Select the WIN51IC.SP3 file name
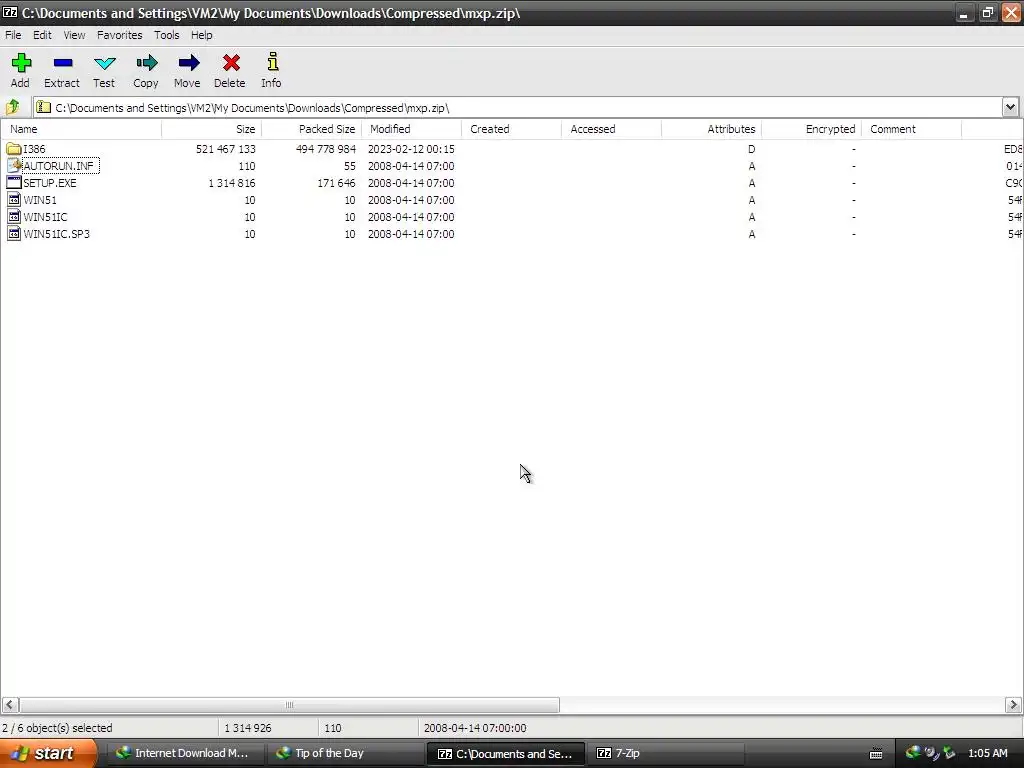This screenshot has width=1024, height=768. click(x=57, y=234)
